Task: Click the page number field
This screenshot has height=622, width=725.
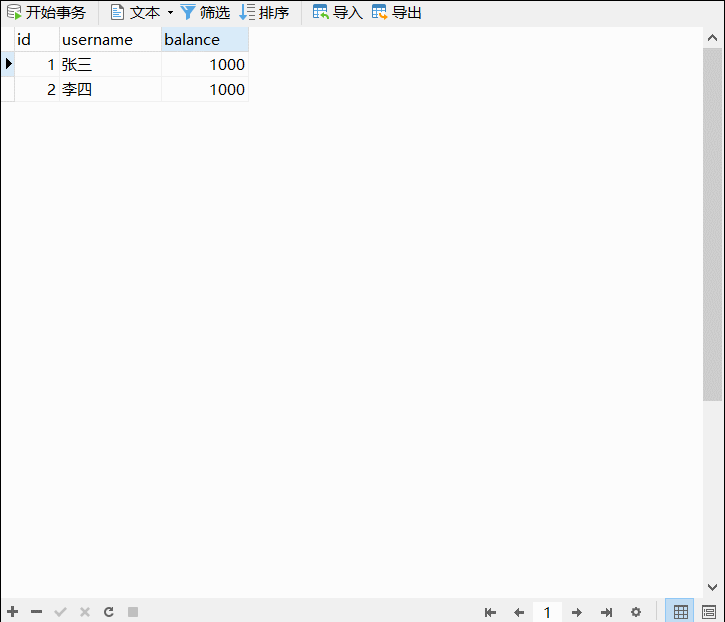Action: 547,612
